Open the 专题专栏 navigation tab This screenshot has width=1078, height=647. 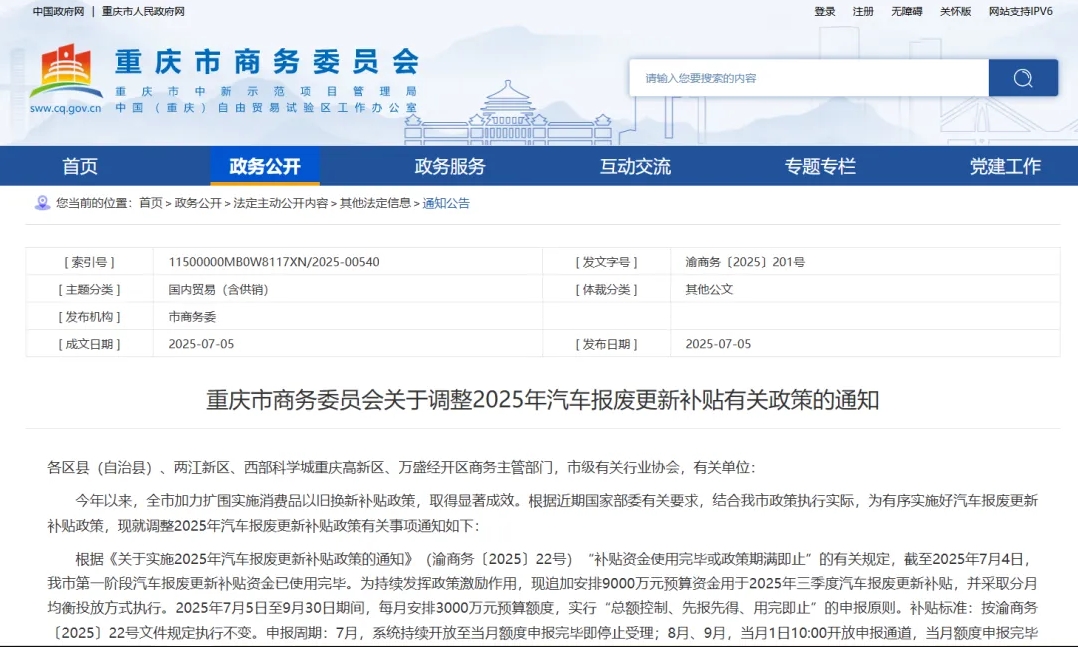820,166
